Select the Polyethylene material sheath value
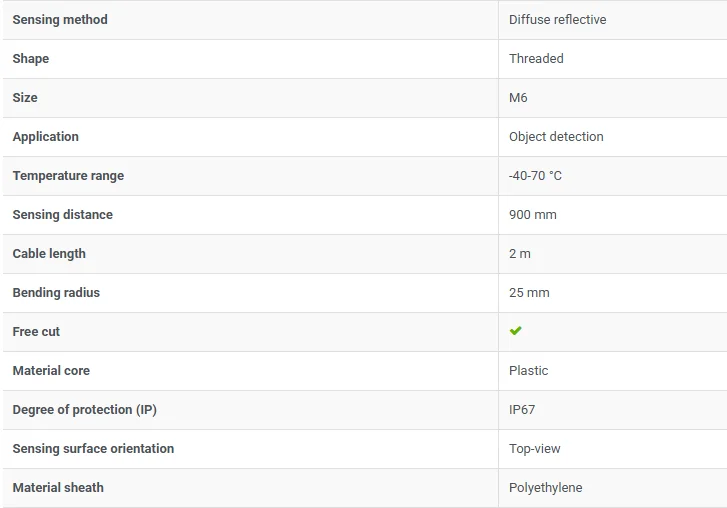 tap(545, 488)
